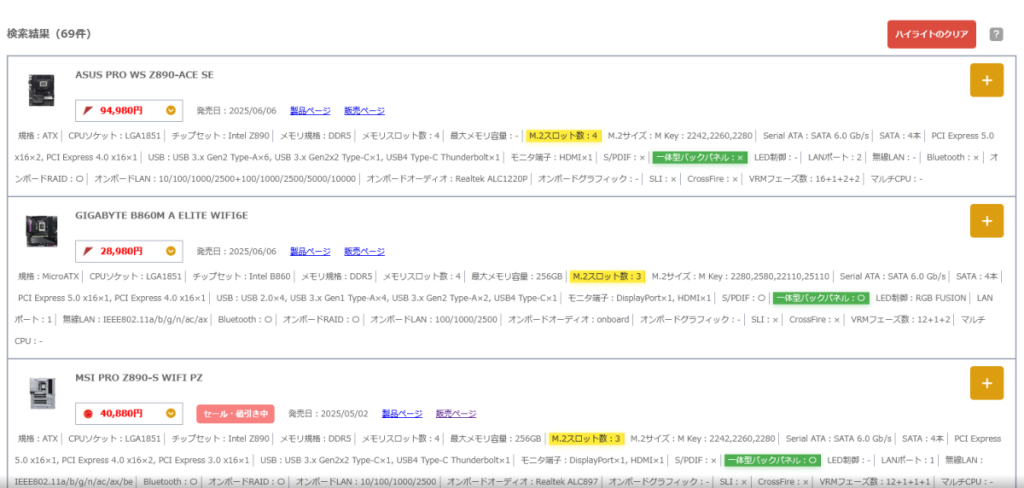The width and height of the screenshot is (1024, 488).
Task: Click the 無線LAN : IEEE802.11a/b/g/n/ac/ax spec in GIGABYTE row
Action: pyautogui.click(x=135, y=319)
